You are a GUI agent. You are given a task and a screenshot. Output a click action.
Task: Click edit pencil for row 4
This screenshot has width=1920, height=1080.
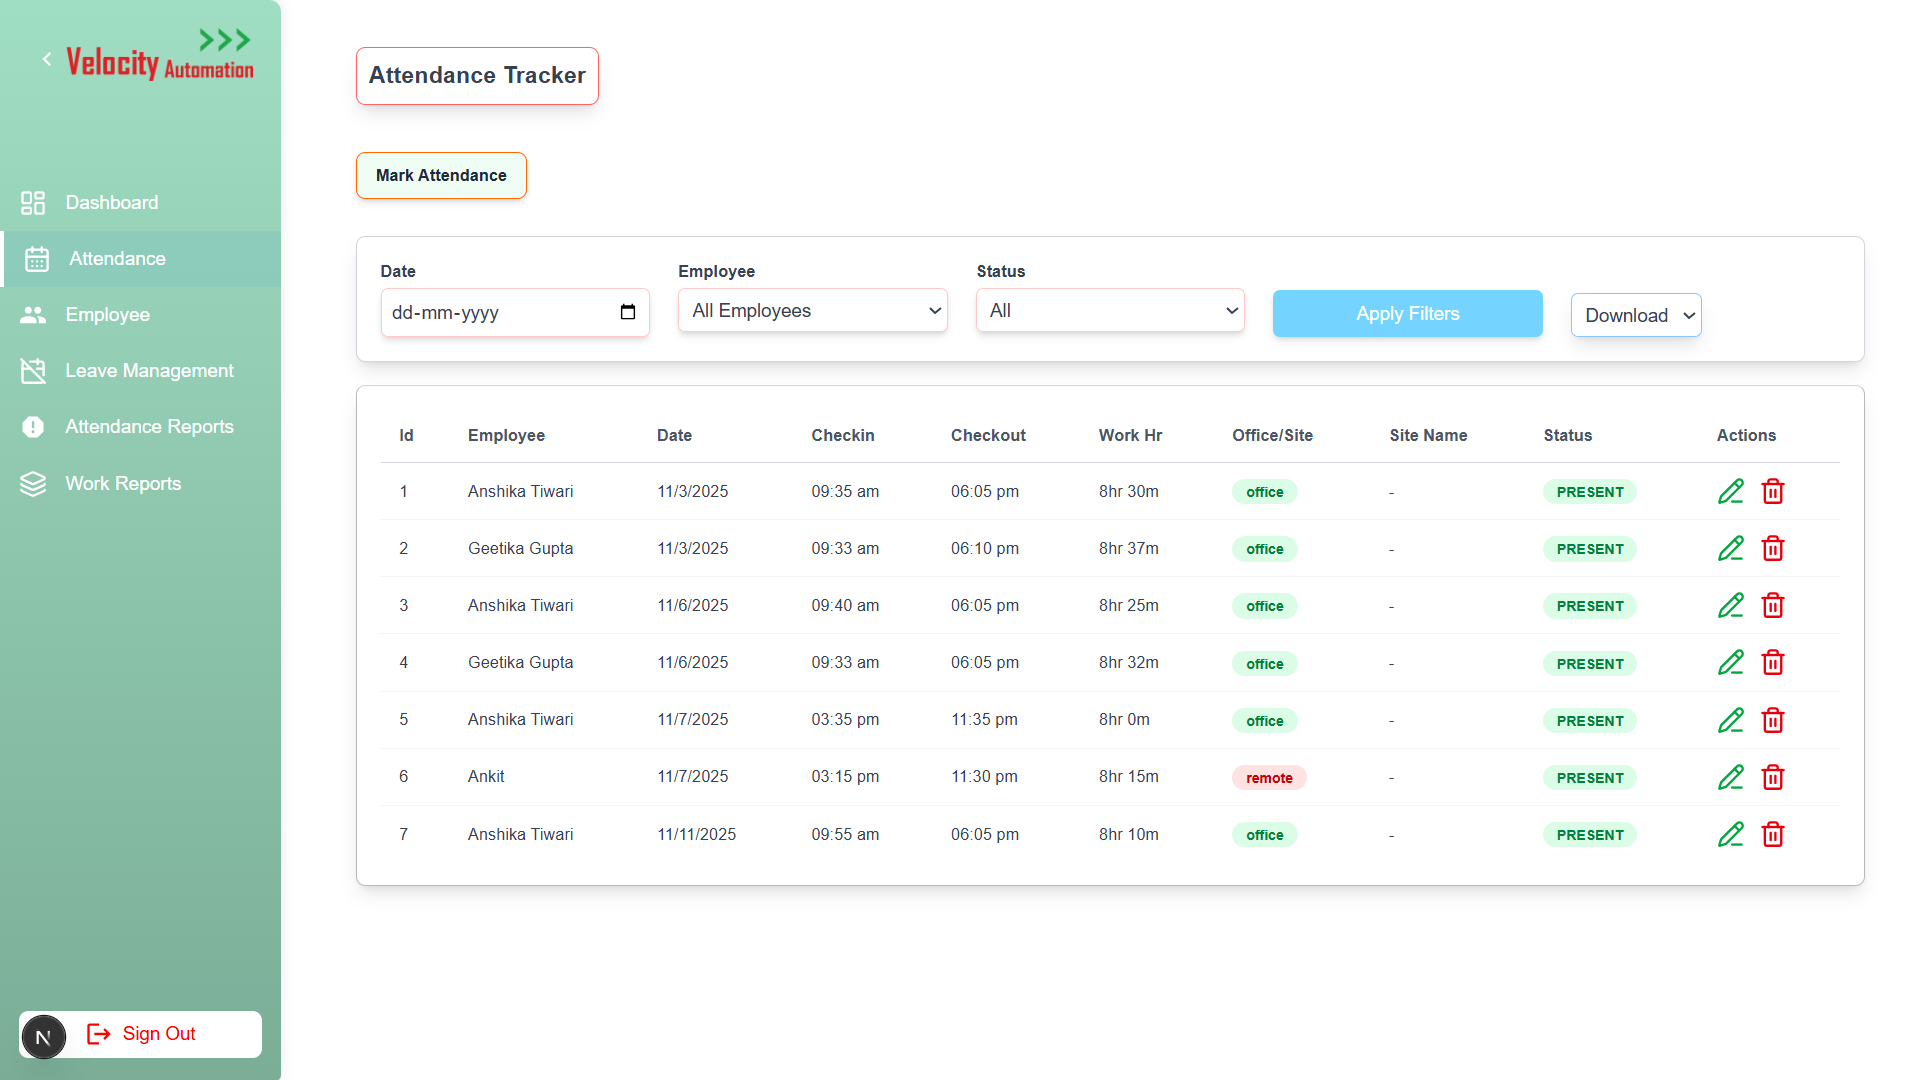tap(1730, 662)
